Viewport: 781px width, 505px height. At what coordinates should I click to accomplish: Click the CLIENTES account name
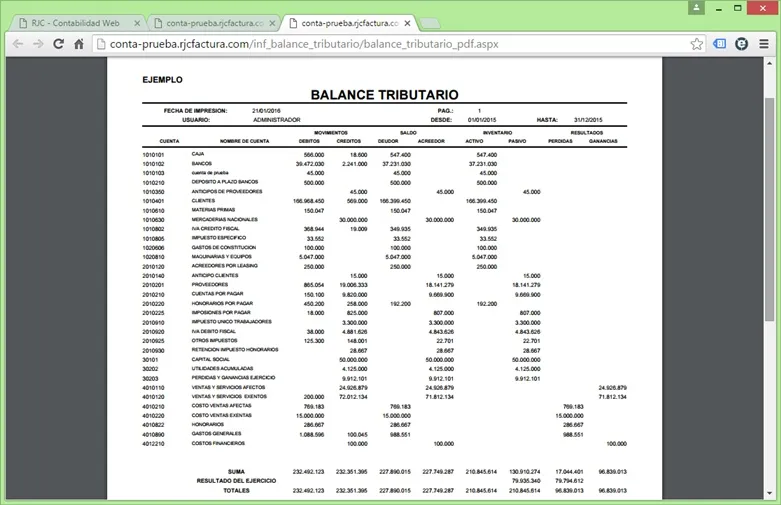pos(203,201)
